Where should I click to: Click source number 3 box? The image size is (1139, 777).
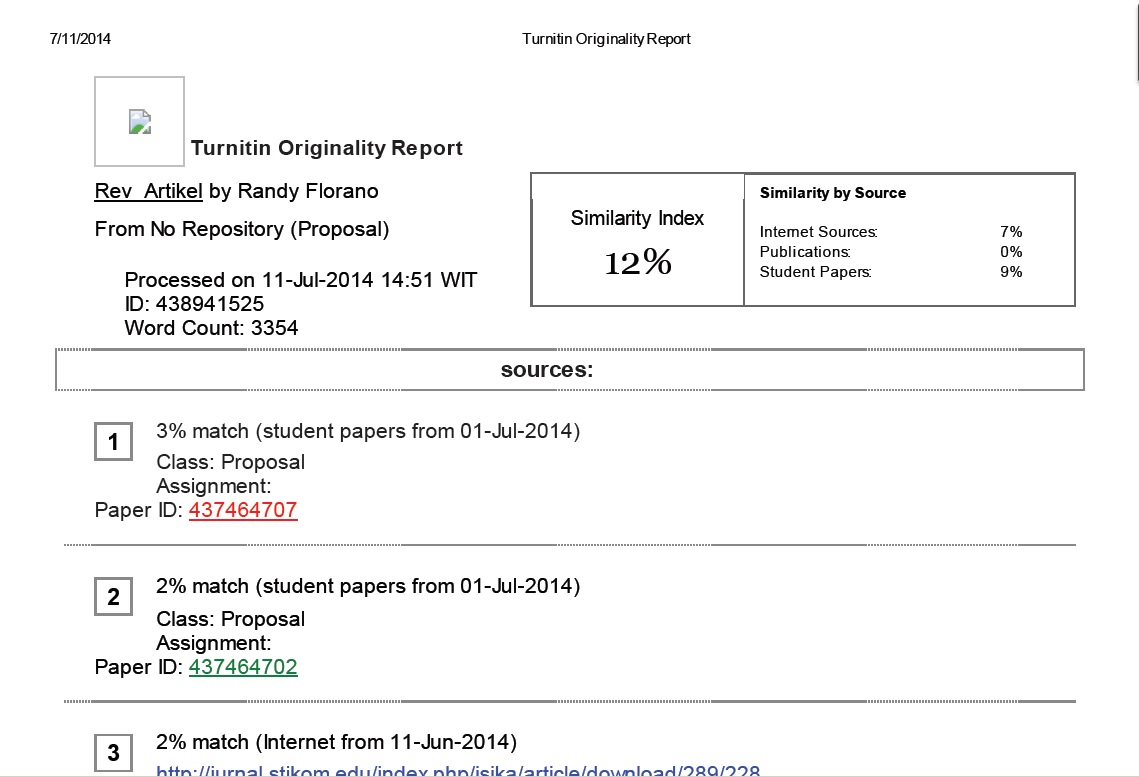point(113,753)
